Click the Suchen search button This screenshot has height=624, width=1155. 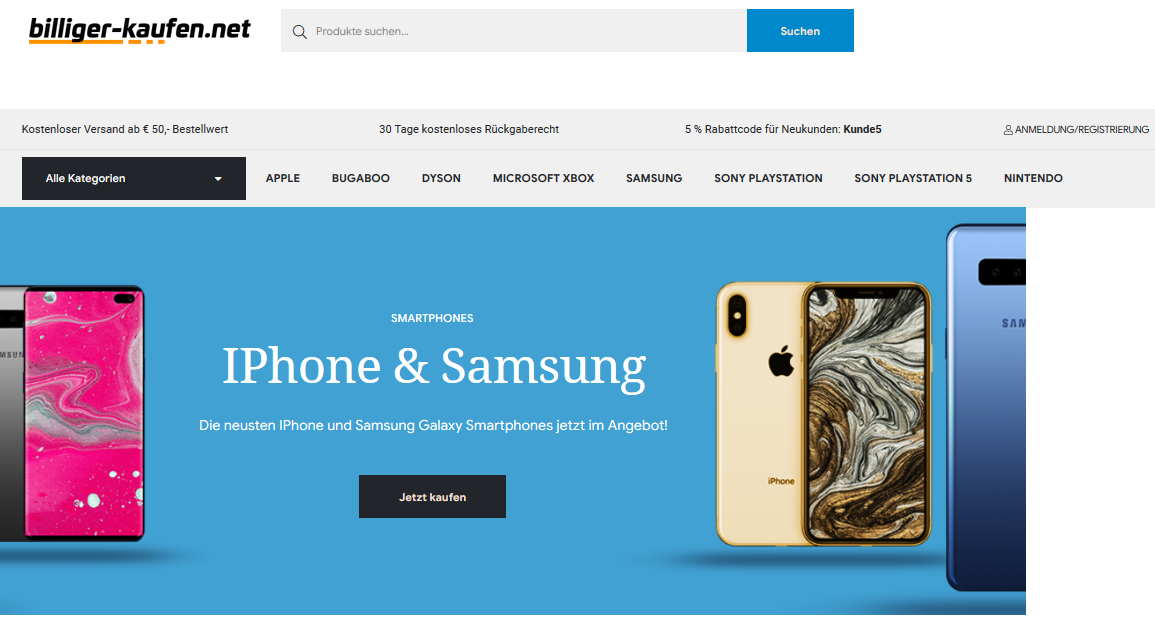tap(800, 31)
